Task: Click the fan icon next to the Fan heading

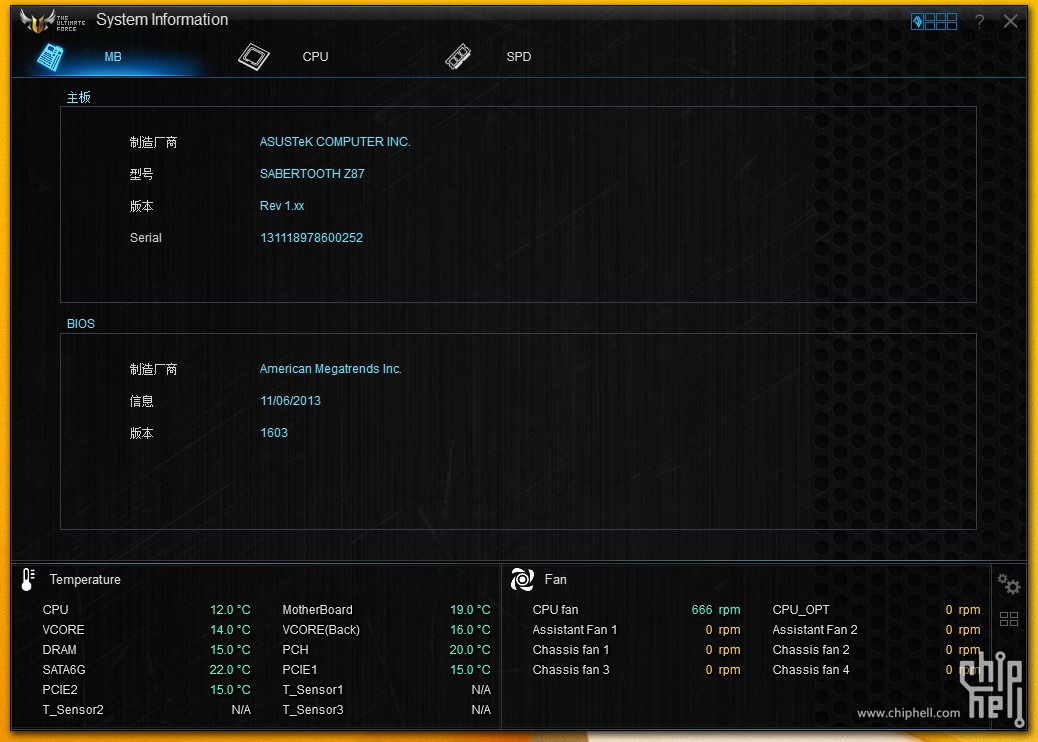Action: pos(522,579)
